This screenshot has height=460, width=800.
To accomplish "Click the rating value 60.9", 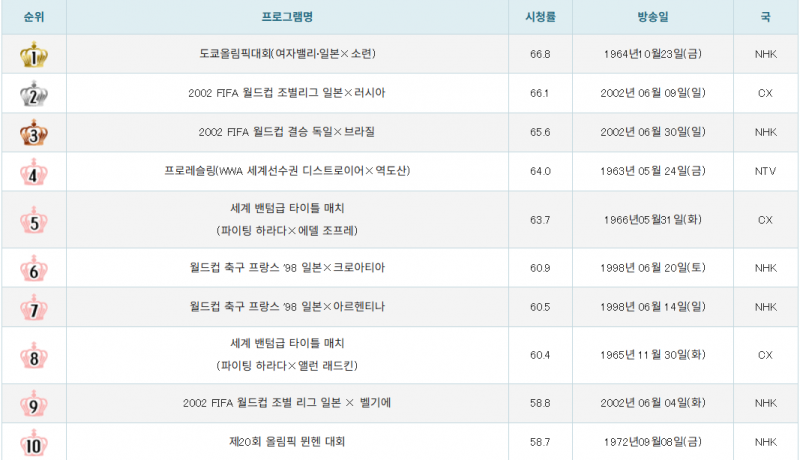I will pos(540,268).
